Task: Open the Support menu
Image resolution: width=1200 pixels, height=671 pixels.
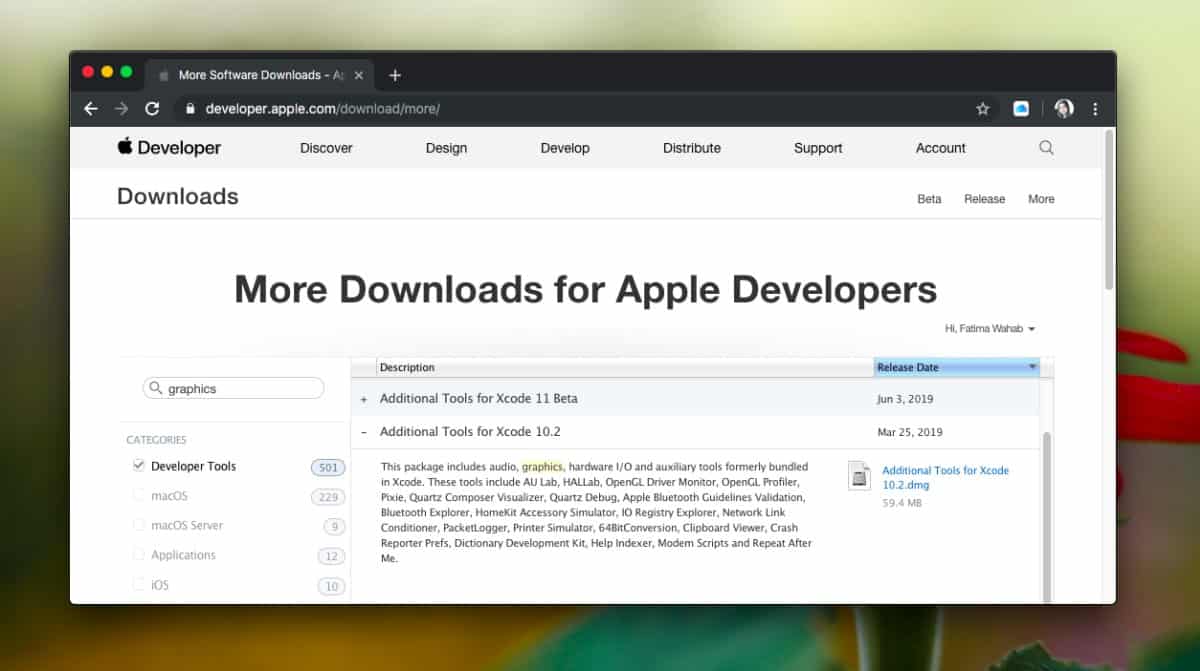Action: click(x=818, y=148)
